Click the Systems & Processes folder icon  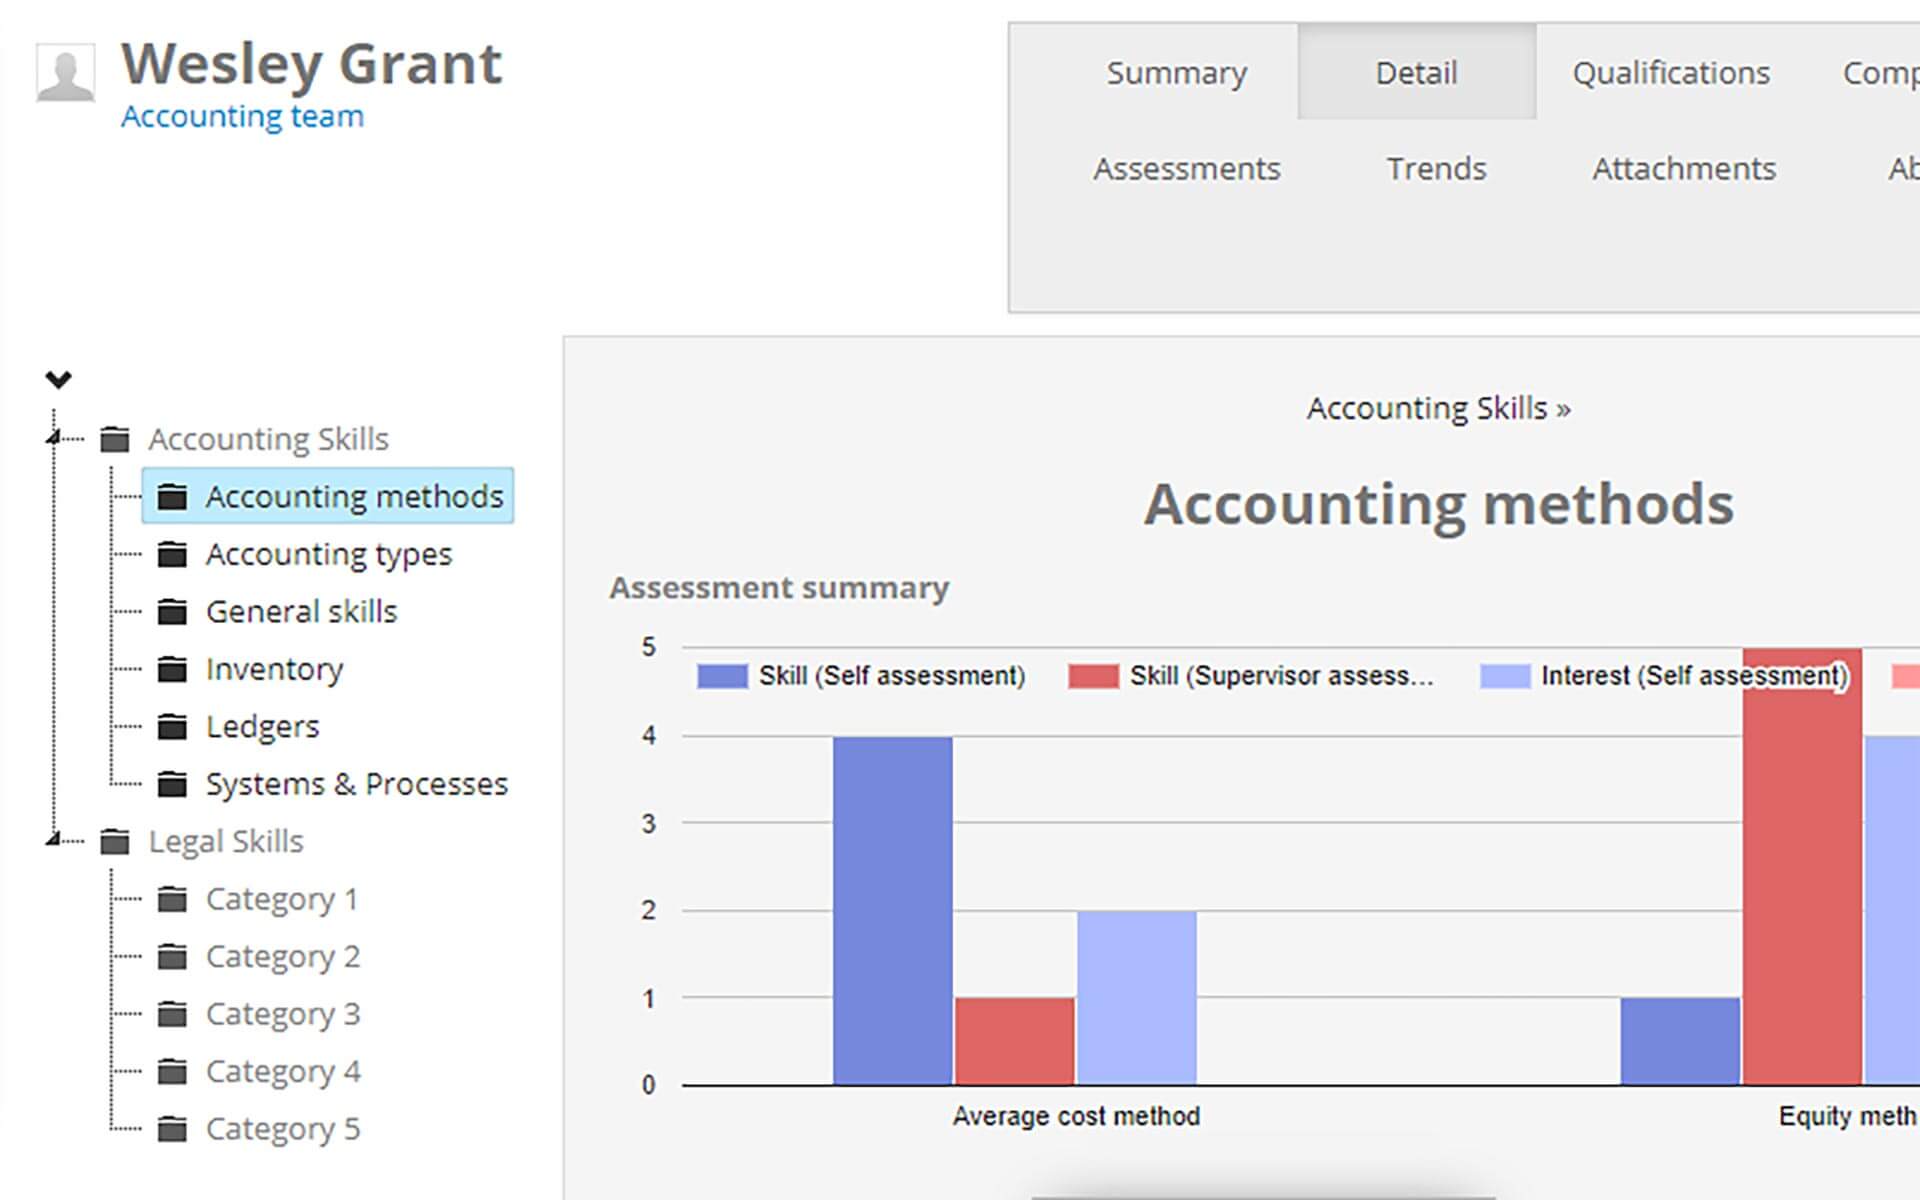pos(172,784)
